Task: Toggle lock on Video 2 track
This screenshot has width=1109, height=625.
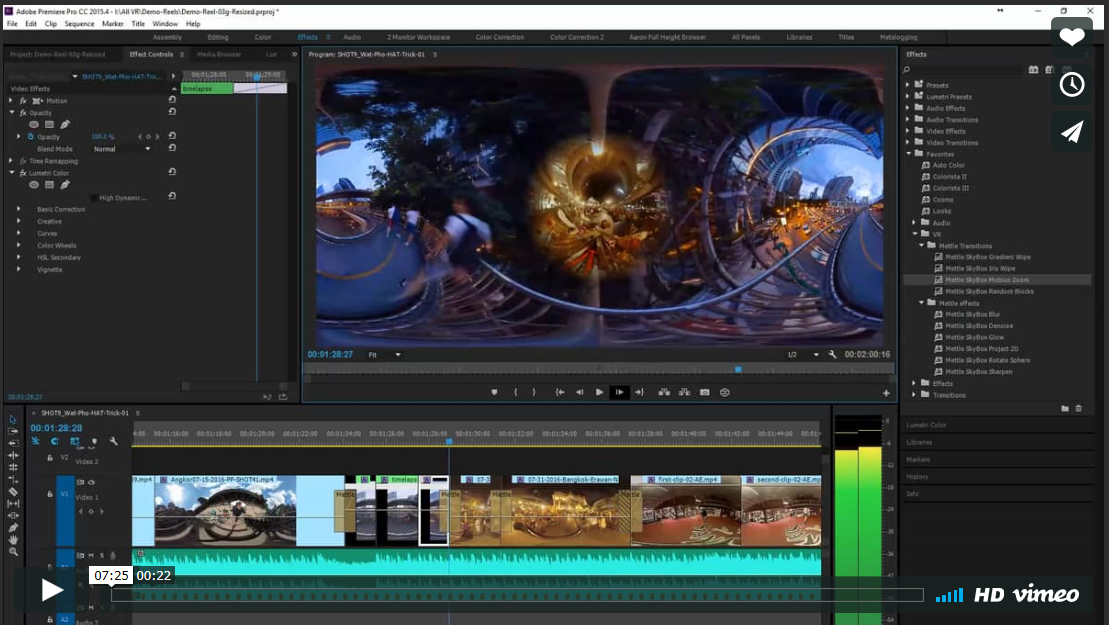Action: coord(50,458)
